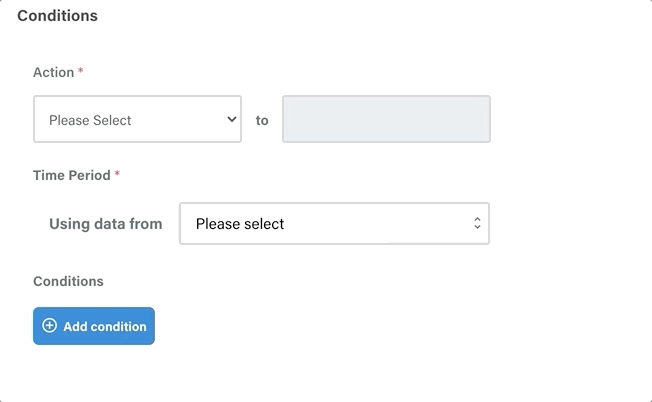Click the up-down arrows of Using data from select
This screenshot has height=402, width=652.
point(477,223)
